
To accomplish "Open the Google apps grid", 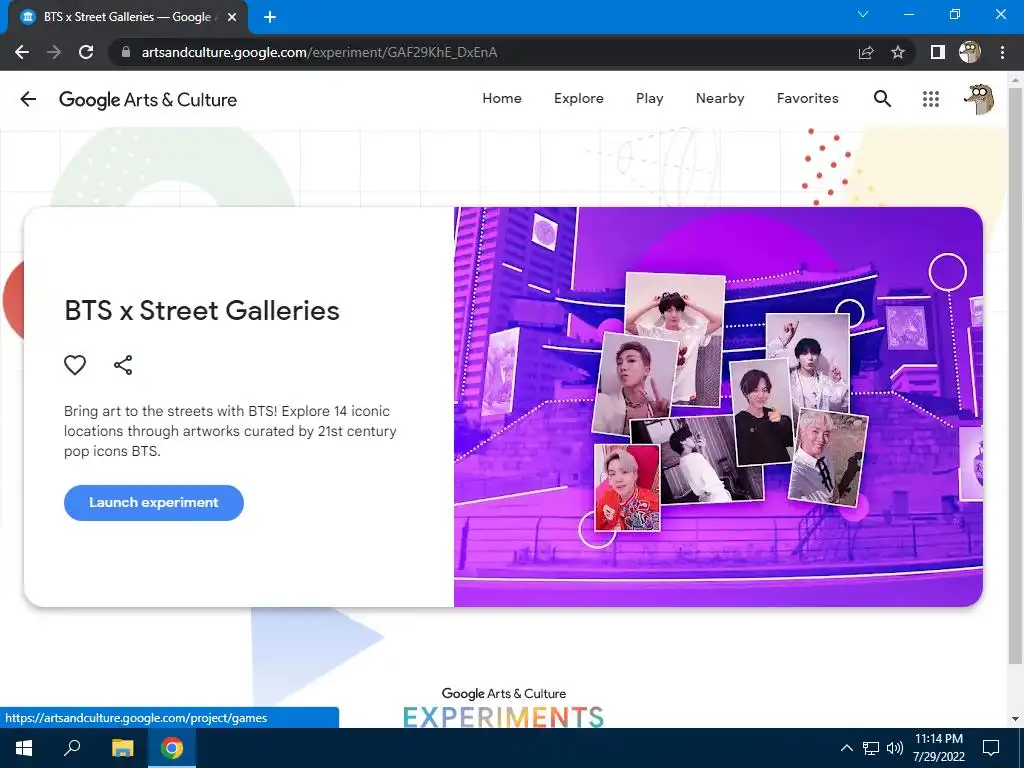I will pos(931,99).
